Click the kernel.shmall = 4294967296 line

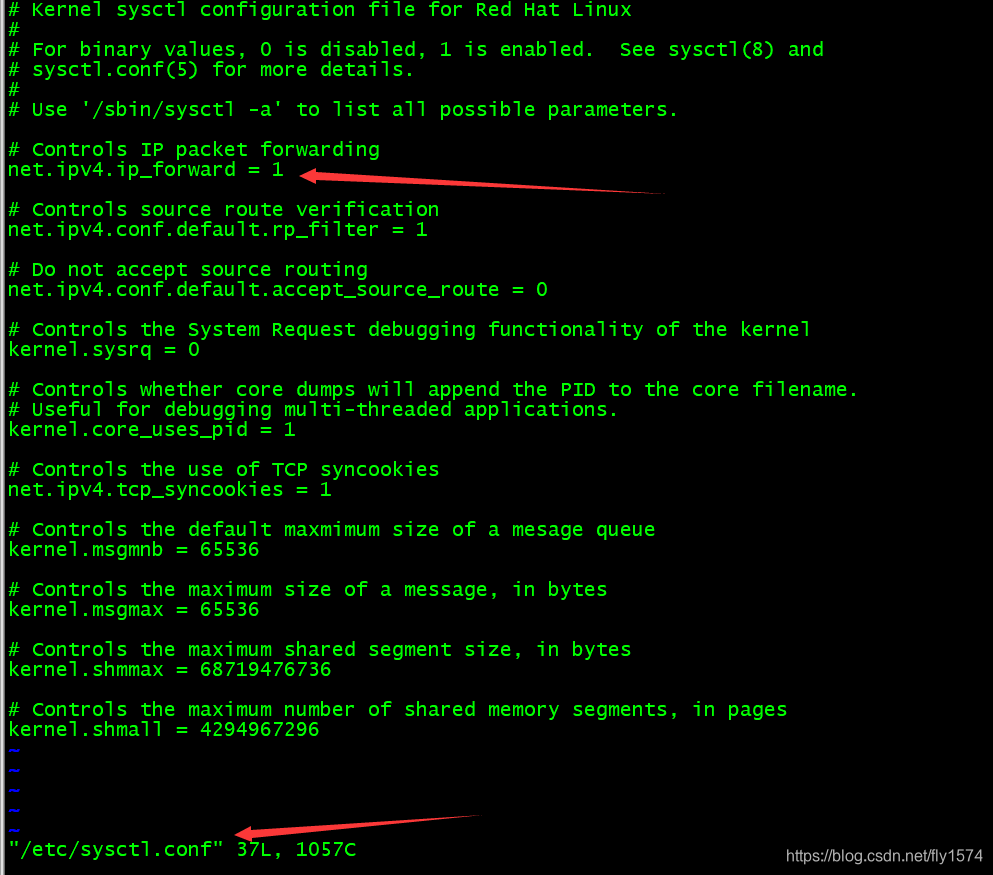[x=163, y=730]
